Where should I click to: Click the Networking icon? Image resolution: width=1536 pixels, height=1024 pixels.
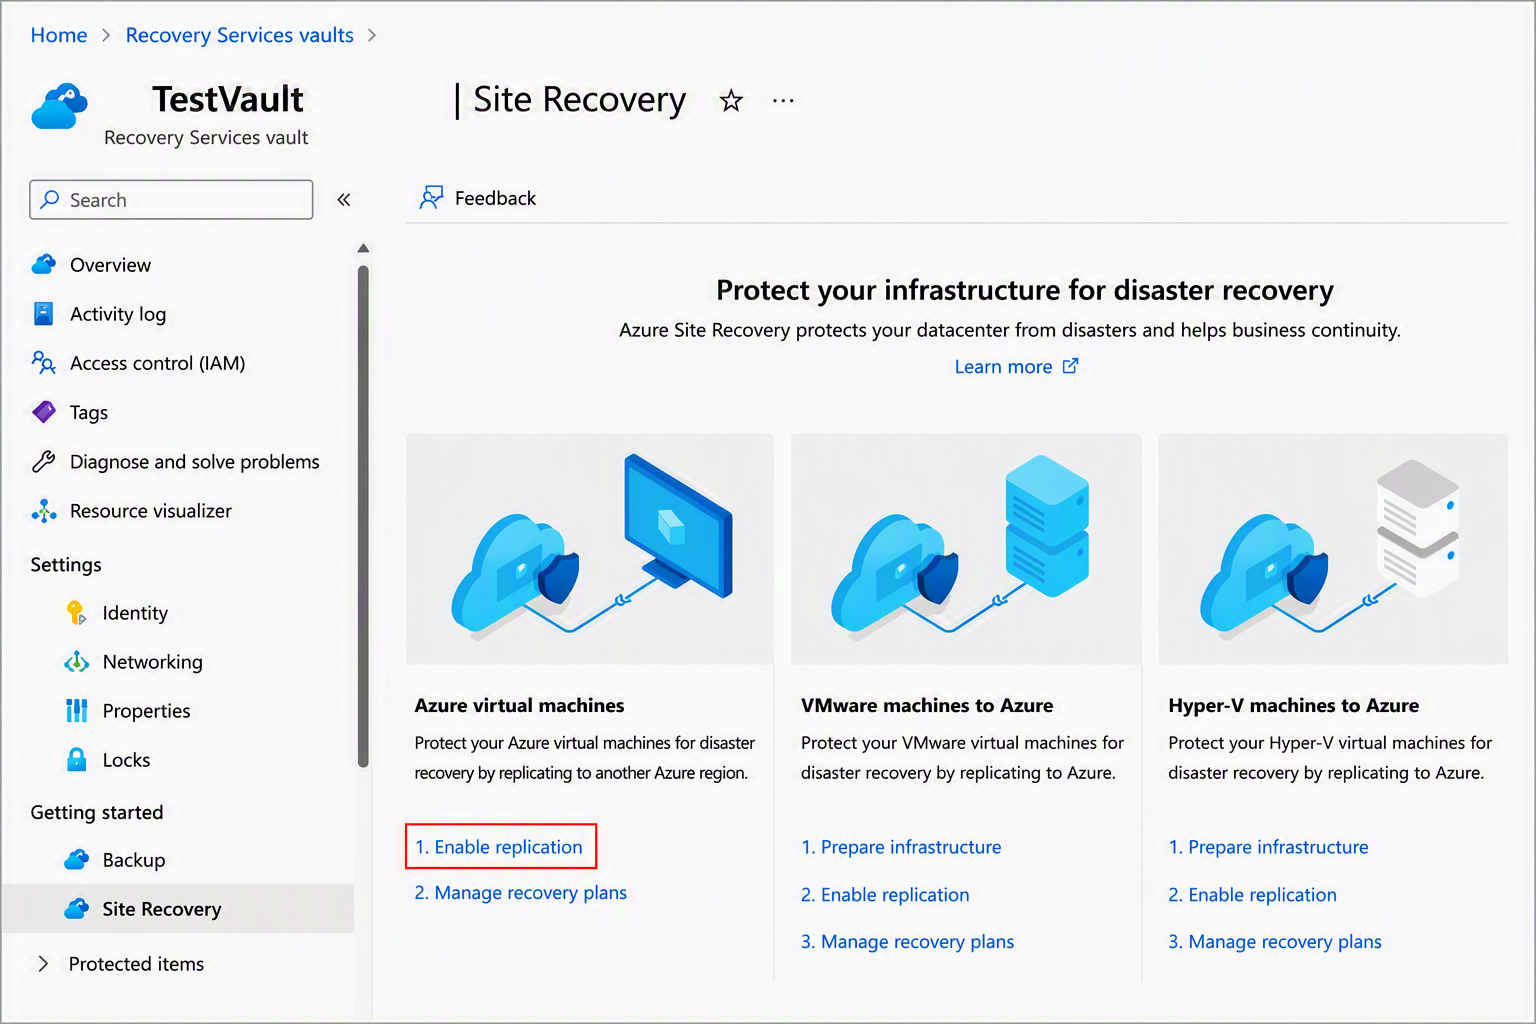point(76,662)
